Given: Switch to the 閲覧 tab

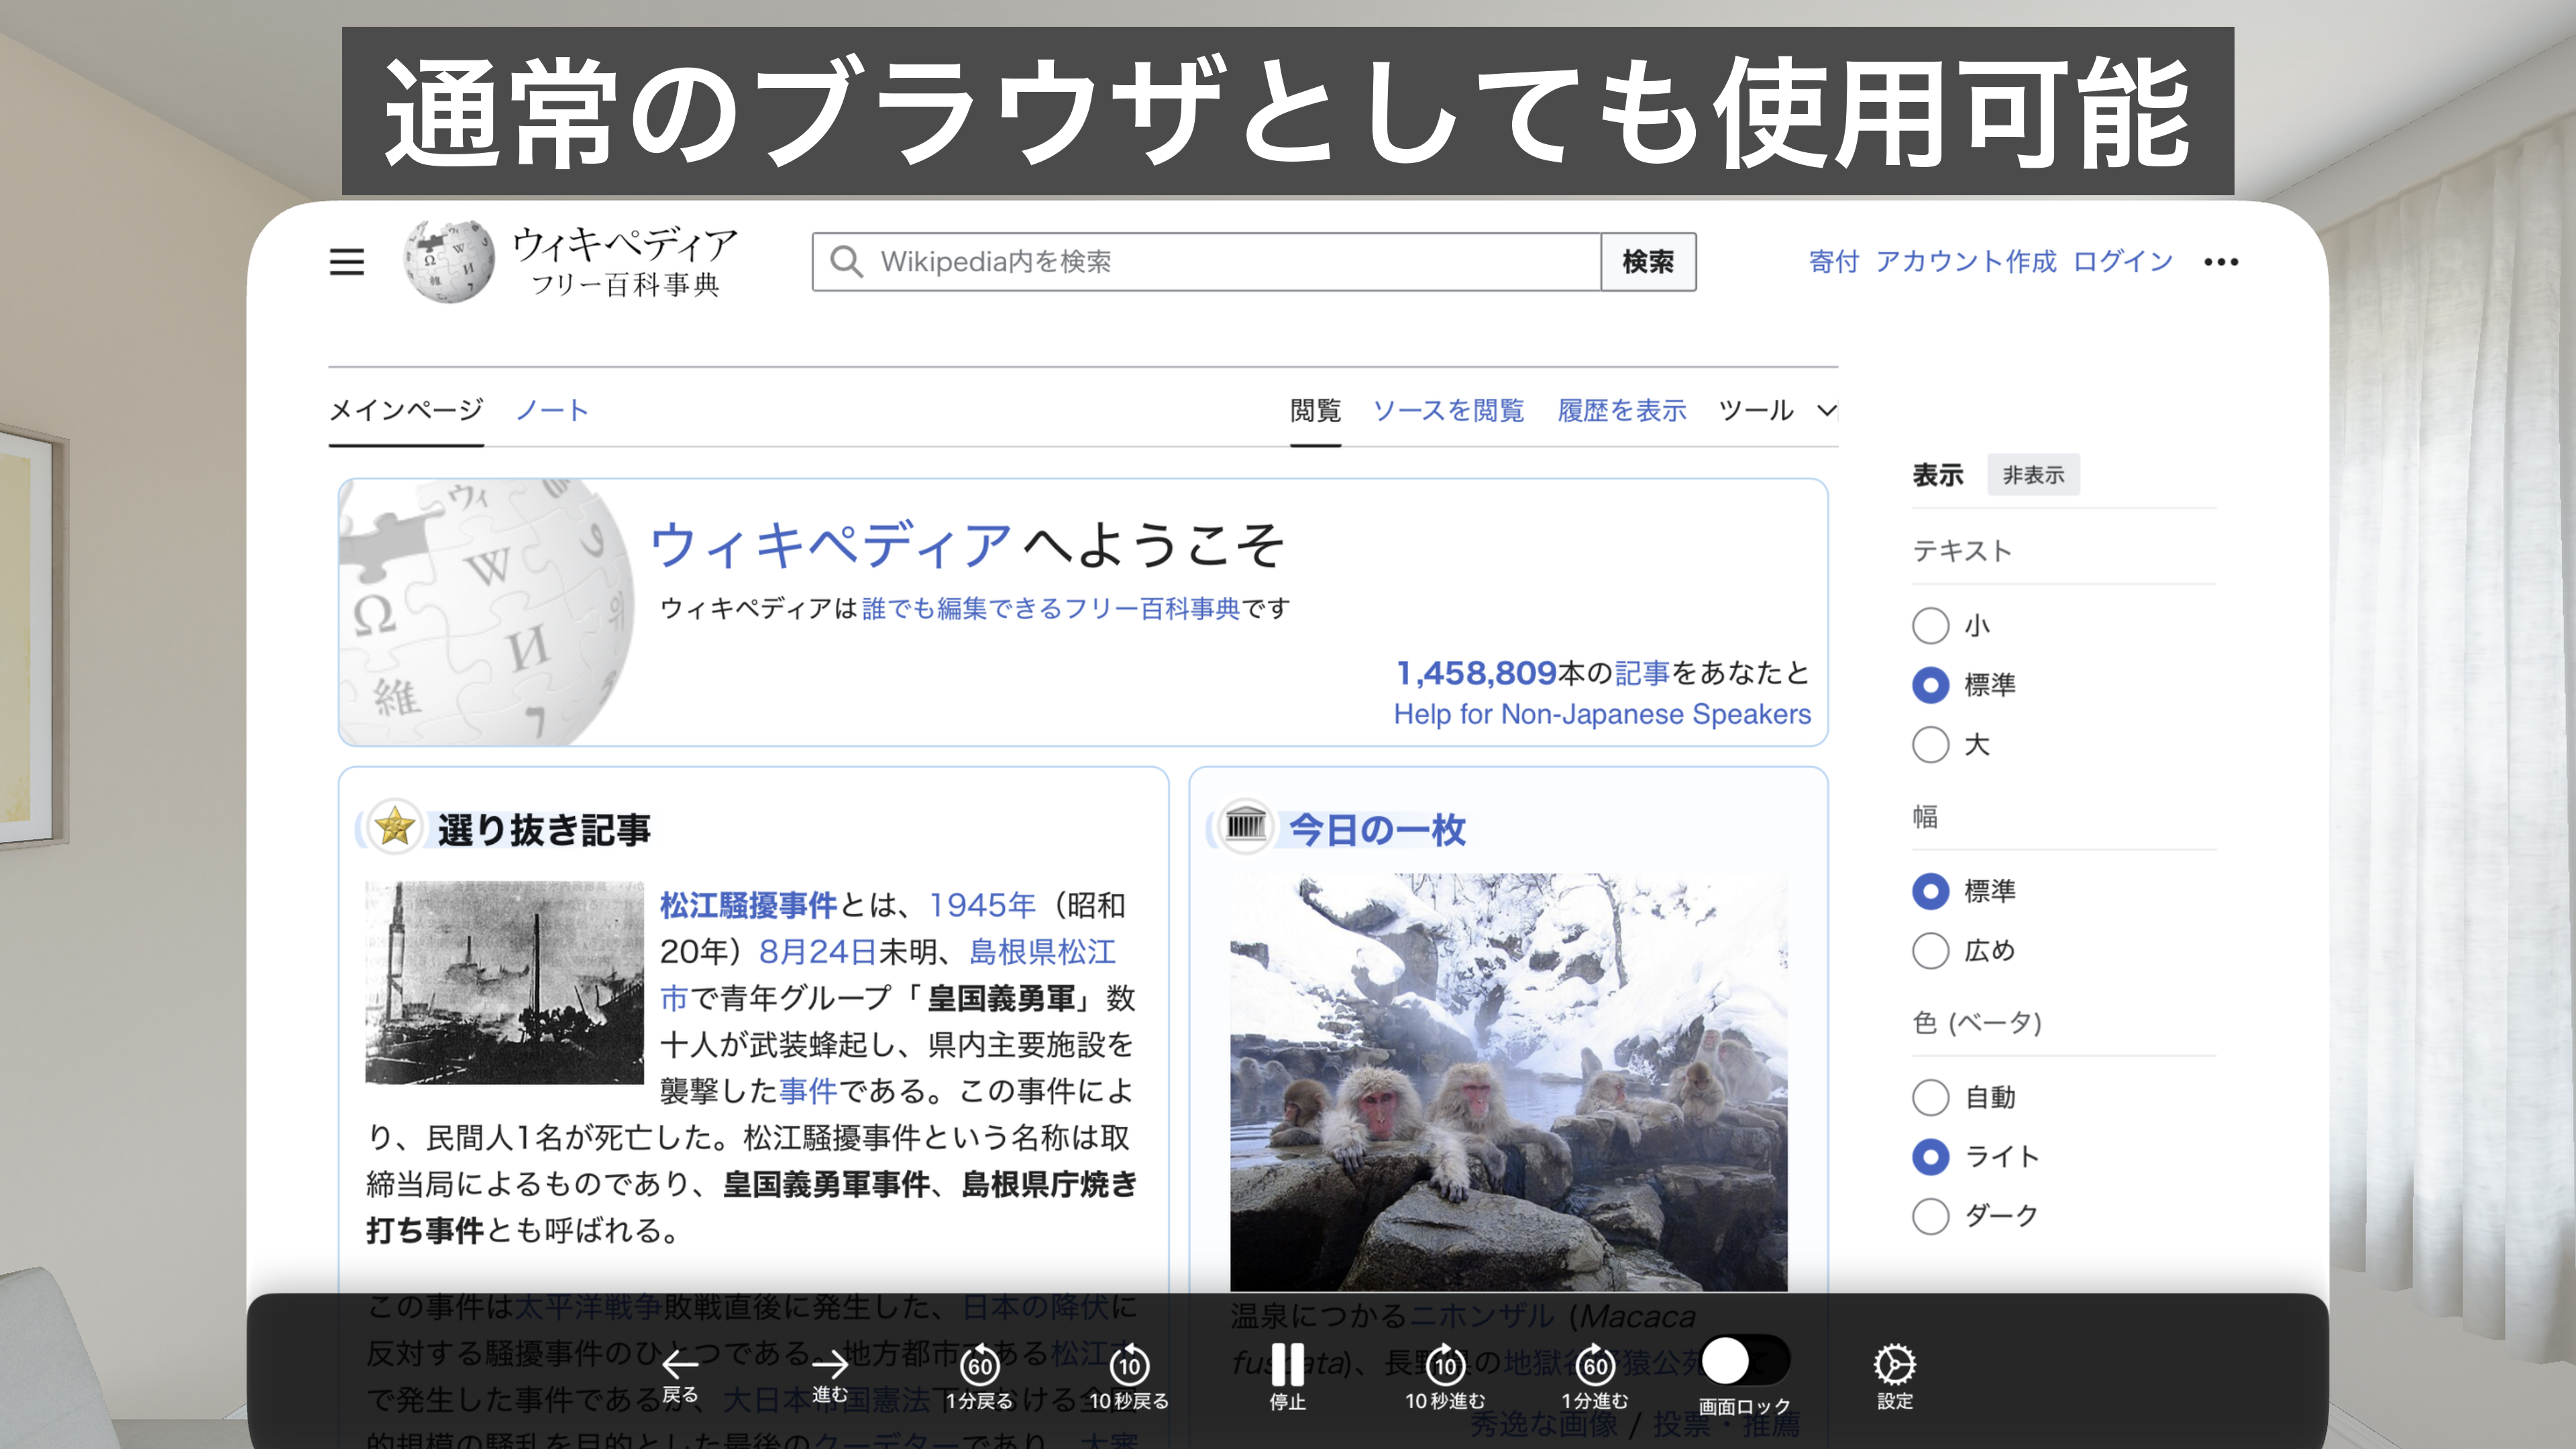Looking at the screenshot, I should pos(1315,410).
